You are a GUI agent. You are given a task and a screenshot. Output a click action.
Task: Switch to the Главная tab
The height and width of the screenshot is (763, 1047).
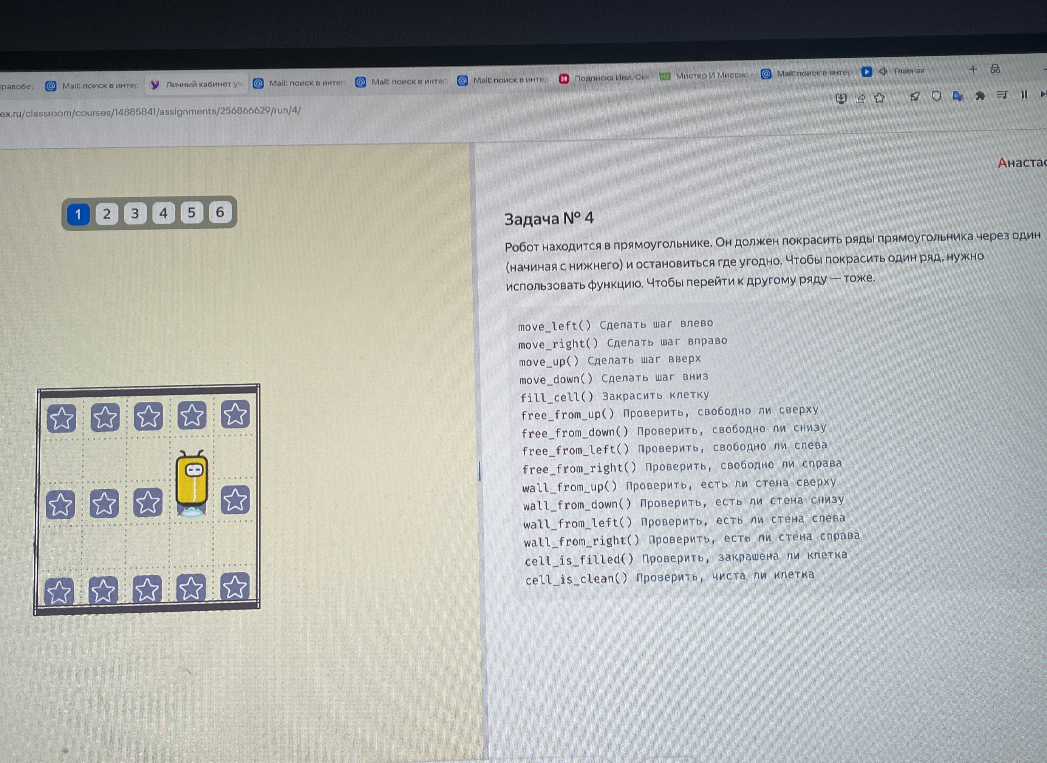[893, 71]
